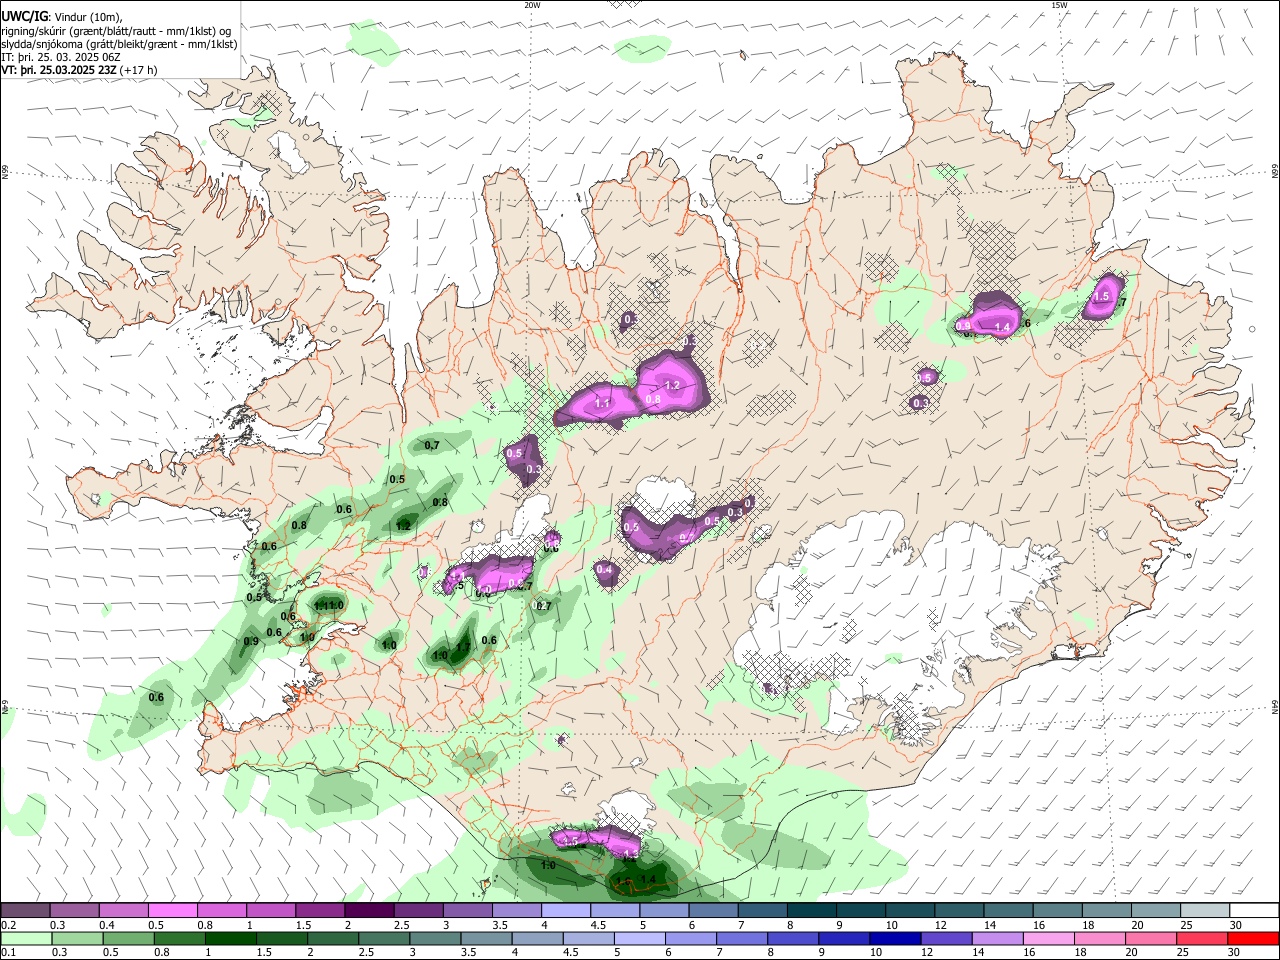Click the palest green rain swatch between 0.1 and 0.3
The height and width of the screenshot is (960, 1280).
25,938
